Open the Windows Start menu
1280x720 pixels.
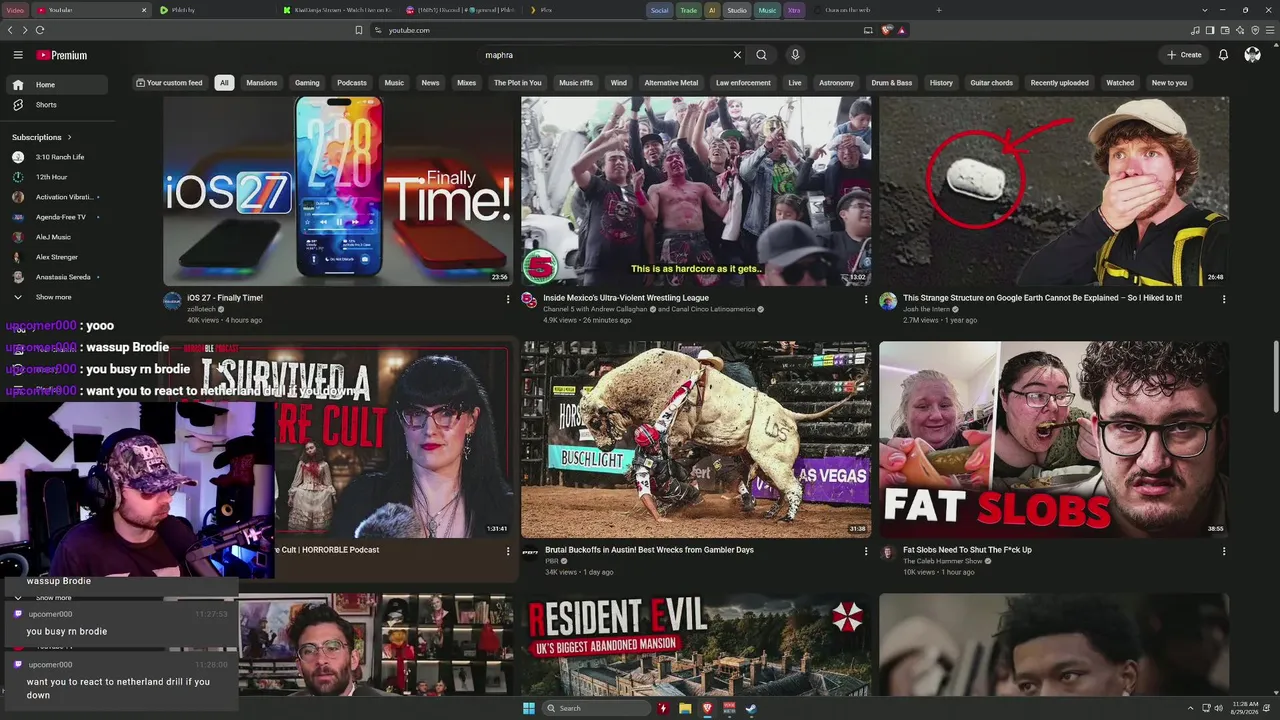(529, 708)
